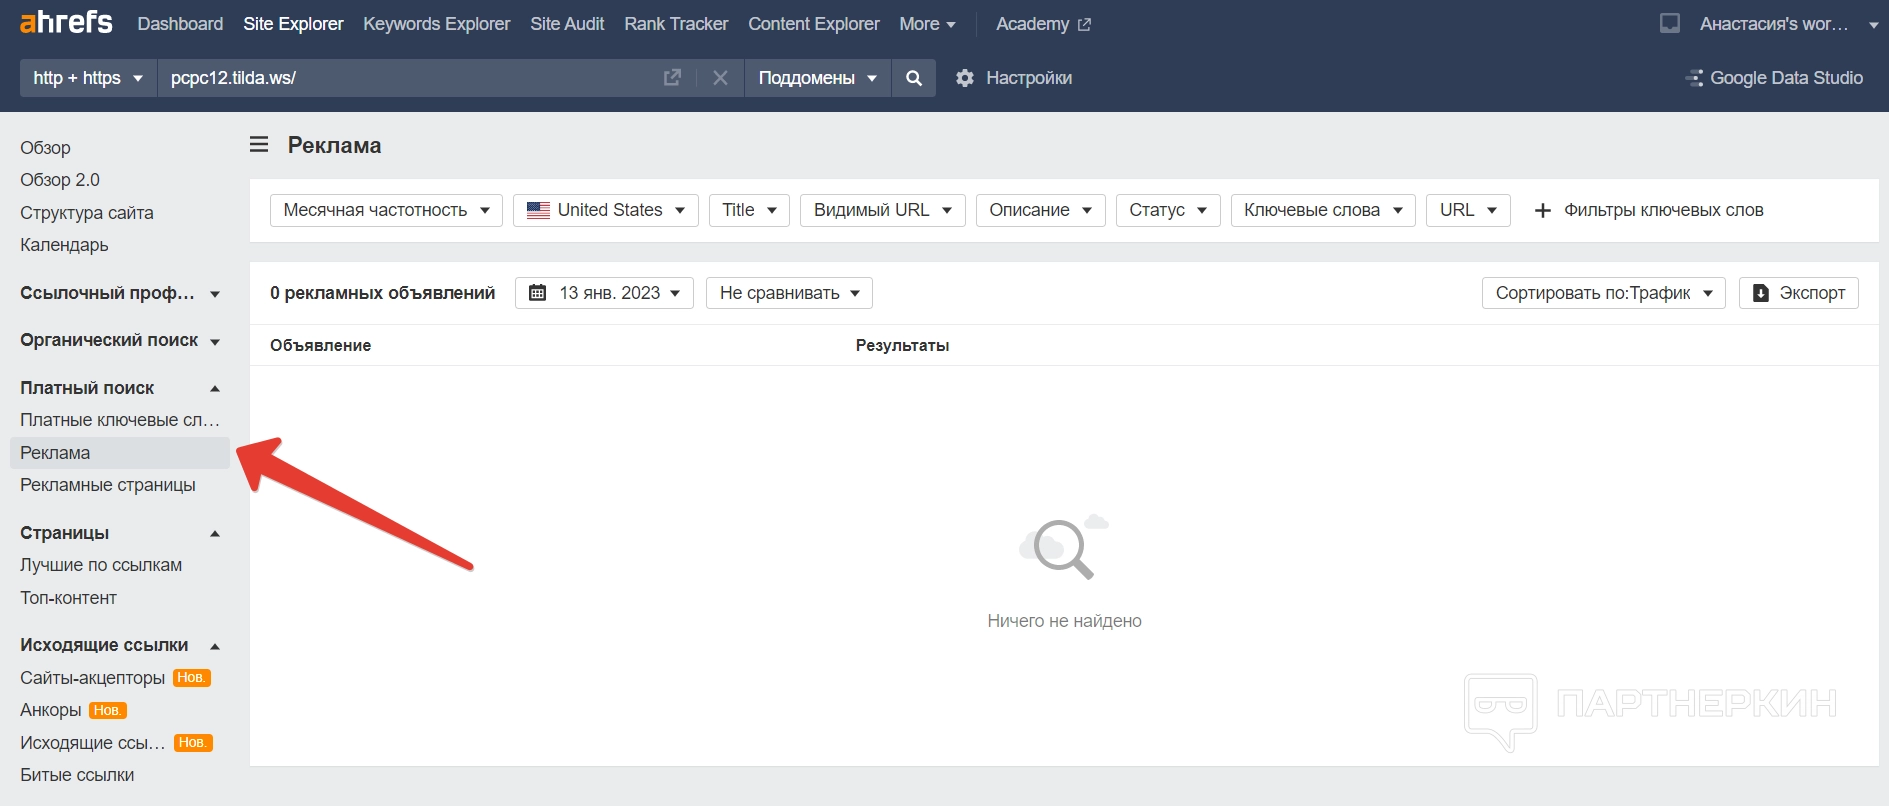Click plus to add Фильтры ключевых слов
The height and width of the screenshot is (806, 1889).
(1543, 210)
